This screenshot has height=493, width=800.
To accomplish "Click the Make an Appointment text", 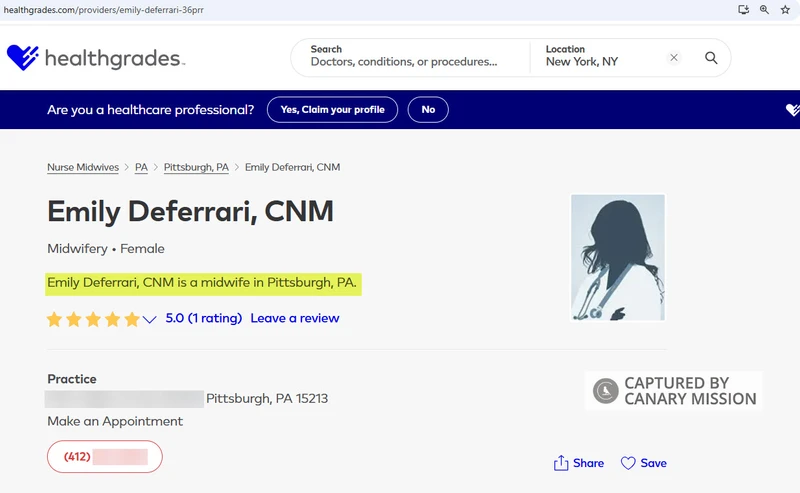I will coord(115,421).
